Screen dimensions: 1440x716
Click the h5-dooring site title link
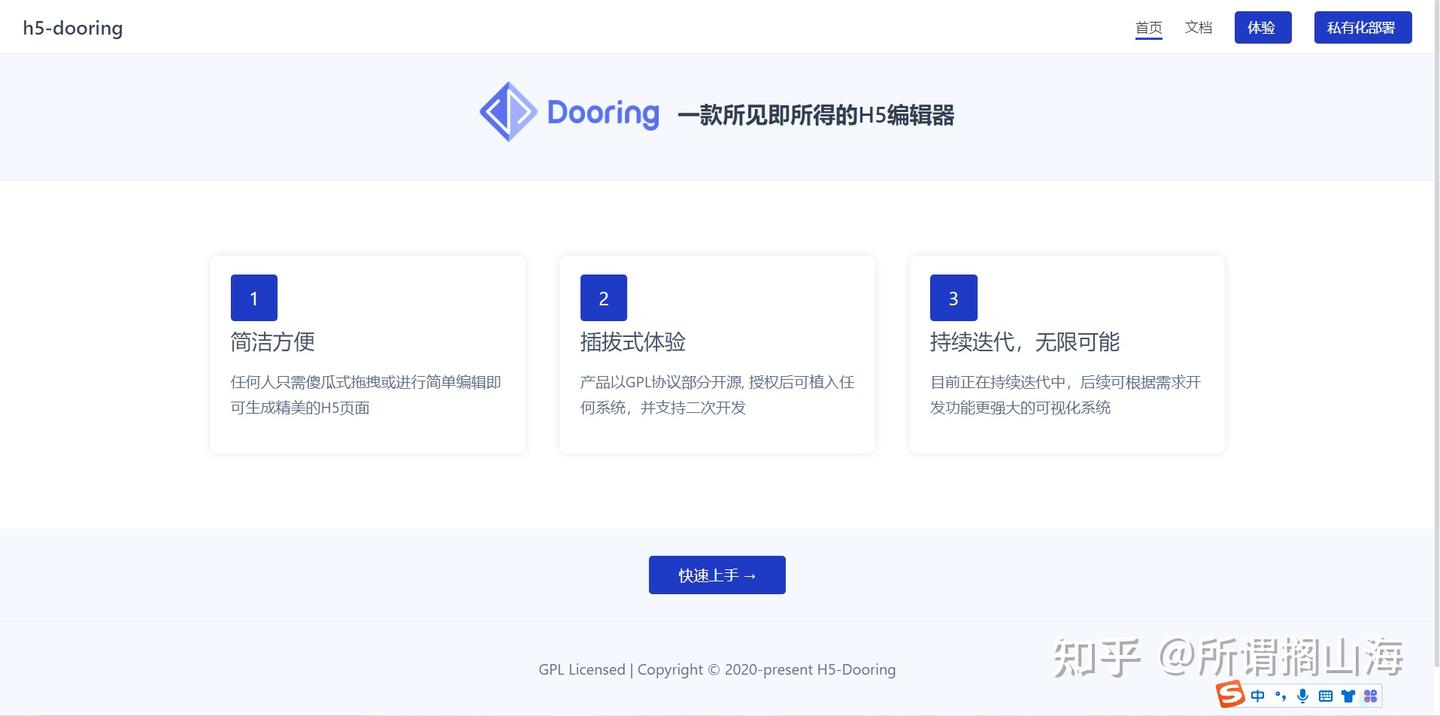click(73, 28)
